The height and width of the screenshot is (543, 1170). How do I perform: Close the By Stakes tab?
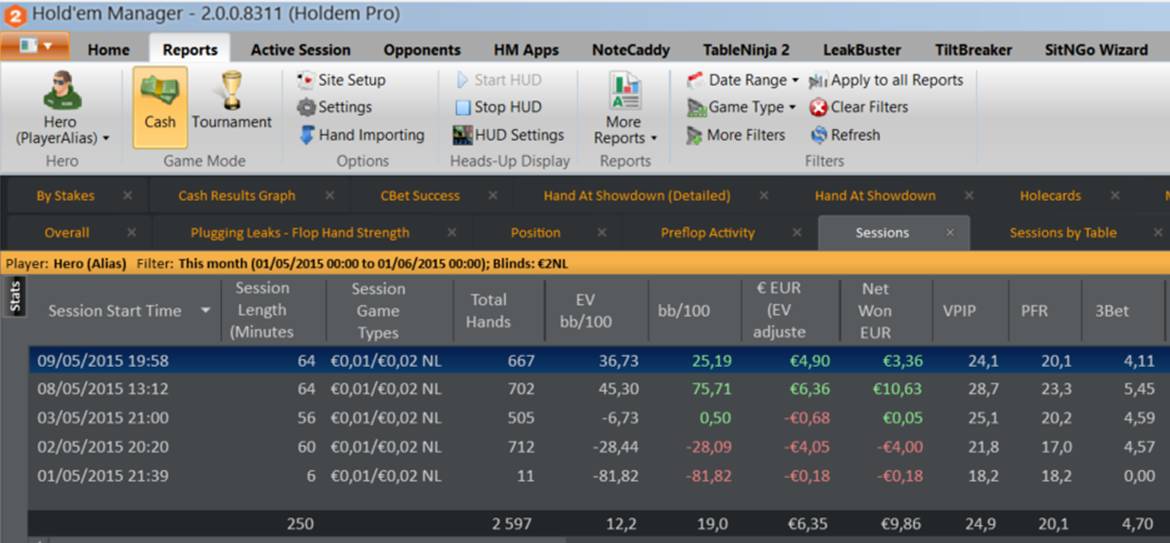[128, 195]
